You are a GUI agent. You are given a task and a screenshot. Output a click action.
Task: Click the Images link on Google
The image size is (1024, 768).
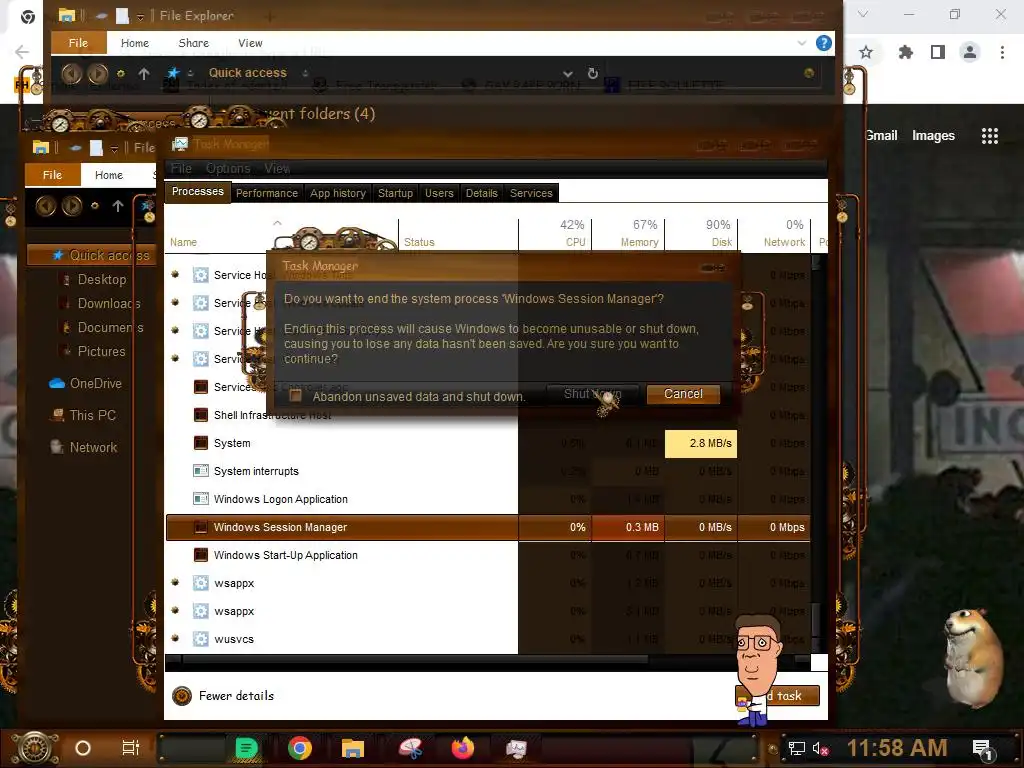[x=933, y=136]
